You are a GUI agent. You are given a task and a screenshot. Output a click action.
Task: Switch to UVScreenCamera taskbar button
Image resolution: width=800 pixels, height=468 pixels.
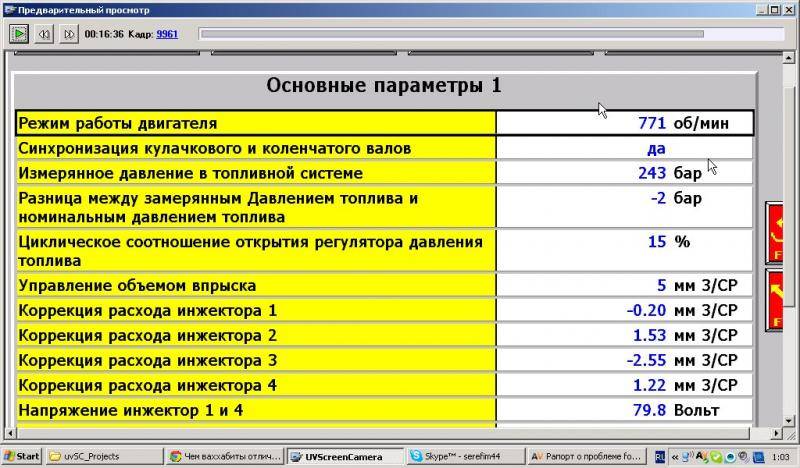[x=345, y=456]
